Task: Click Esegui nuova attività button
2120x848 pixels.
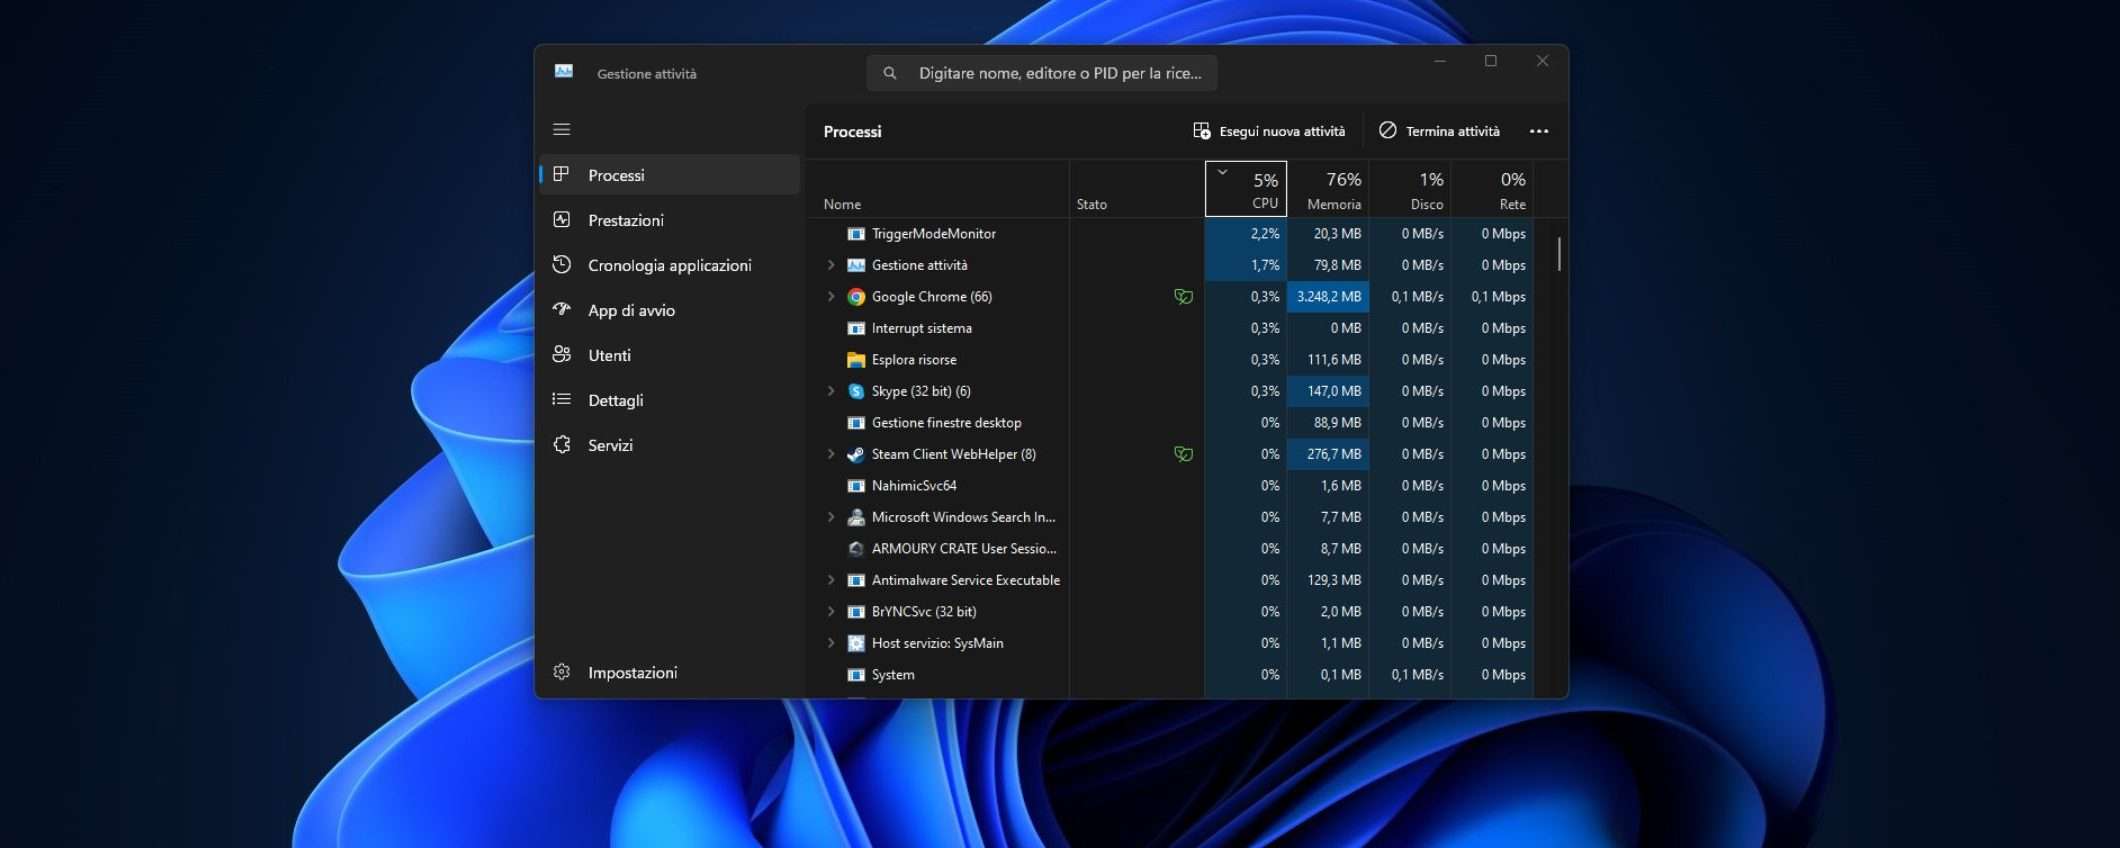Action: 1269,131
